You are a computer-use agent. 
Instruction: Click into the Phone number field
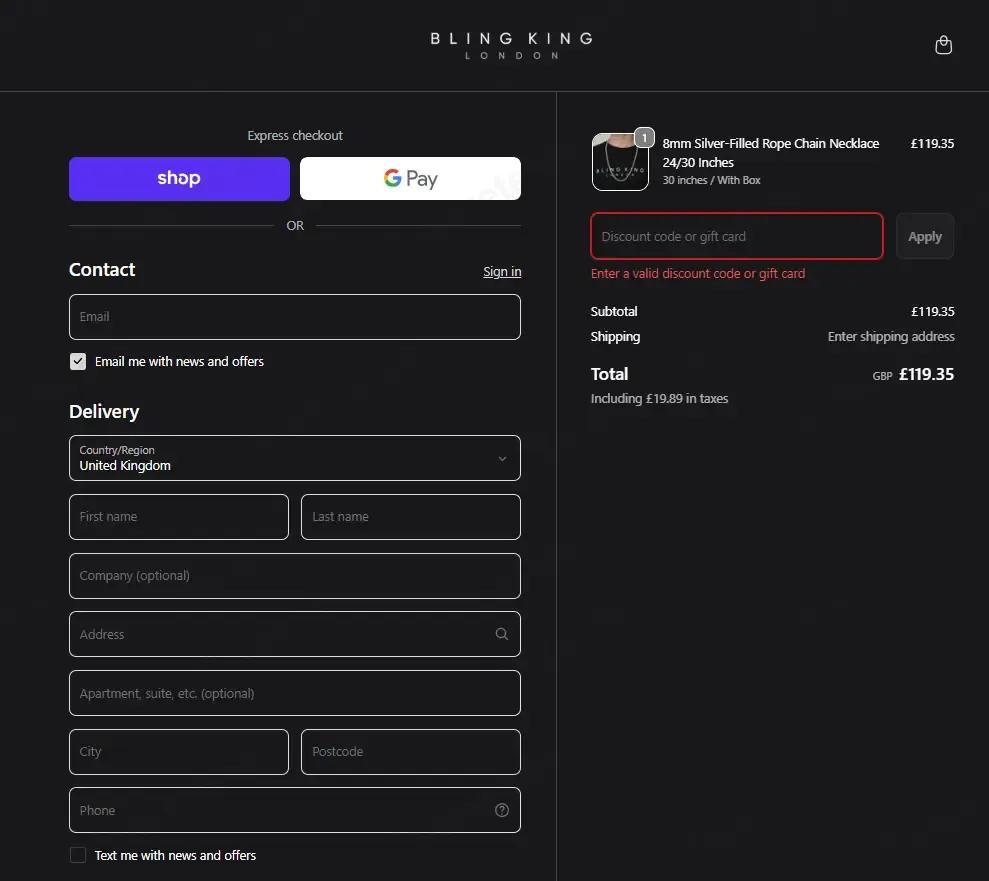pyautogui.click(x=295, y=810)
